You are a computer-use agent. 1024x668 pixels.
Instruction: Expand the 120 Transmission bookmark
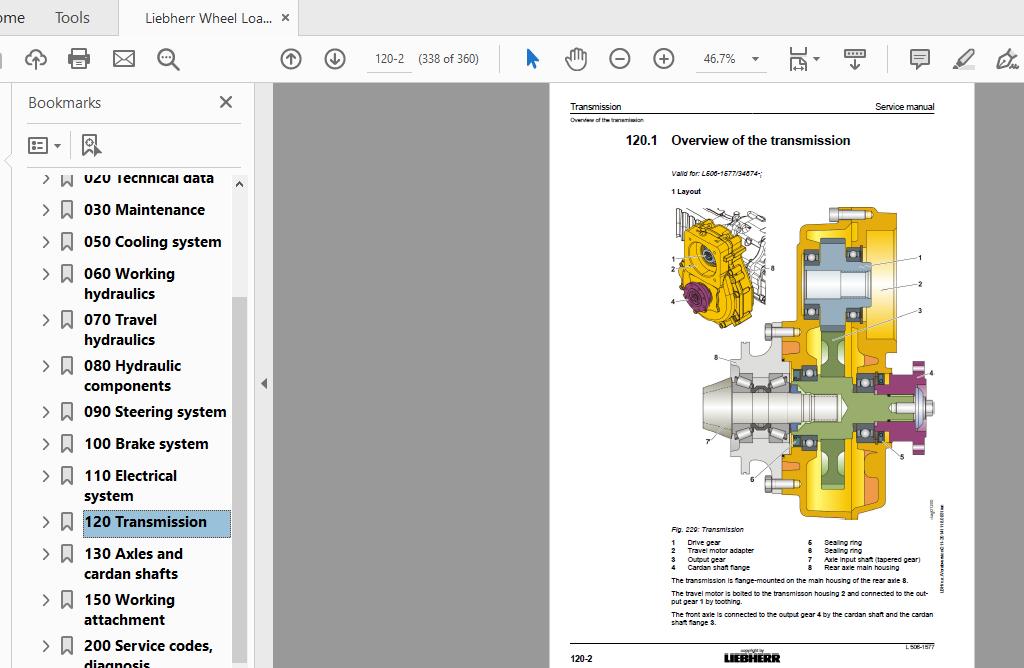(45, 522)
